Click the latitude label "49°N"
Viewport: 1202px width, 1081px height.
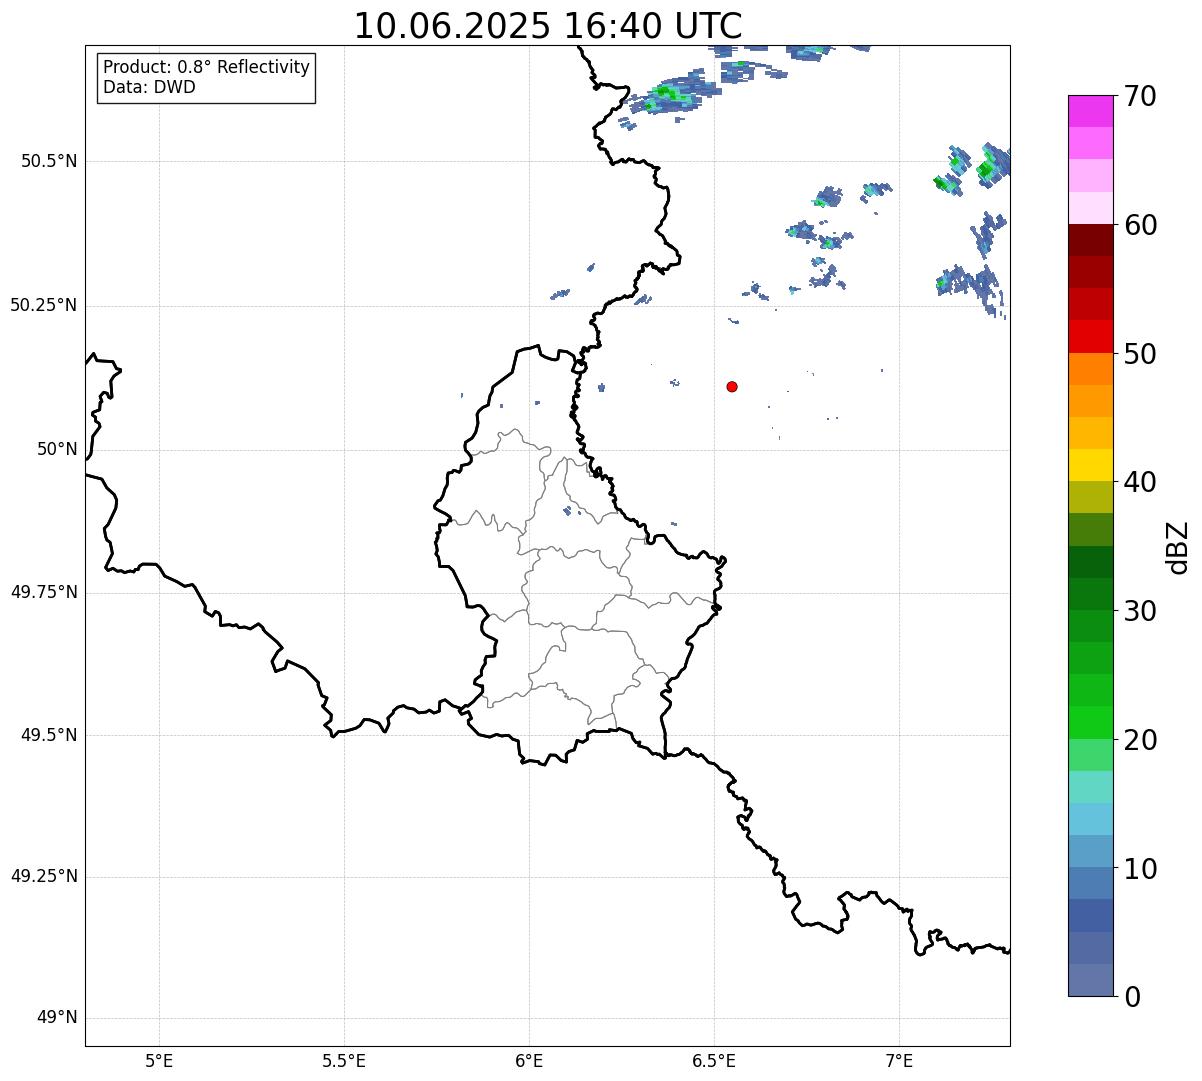[57, 1018]
